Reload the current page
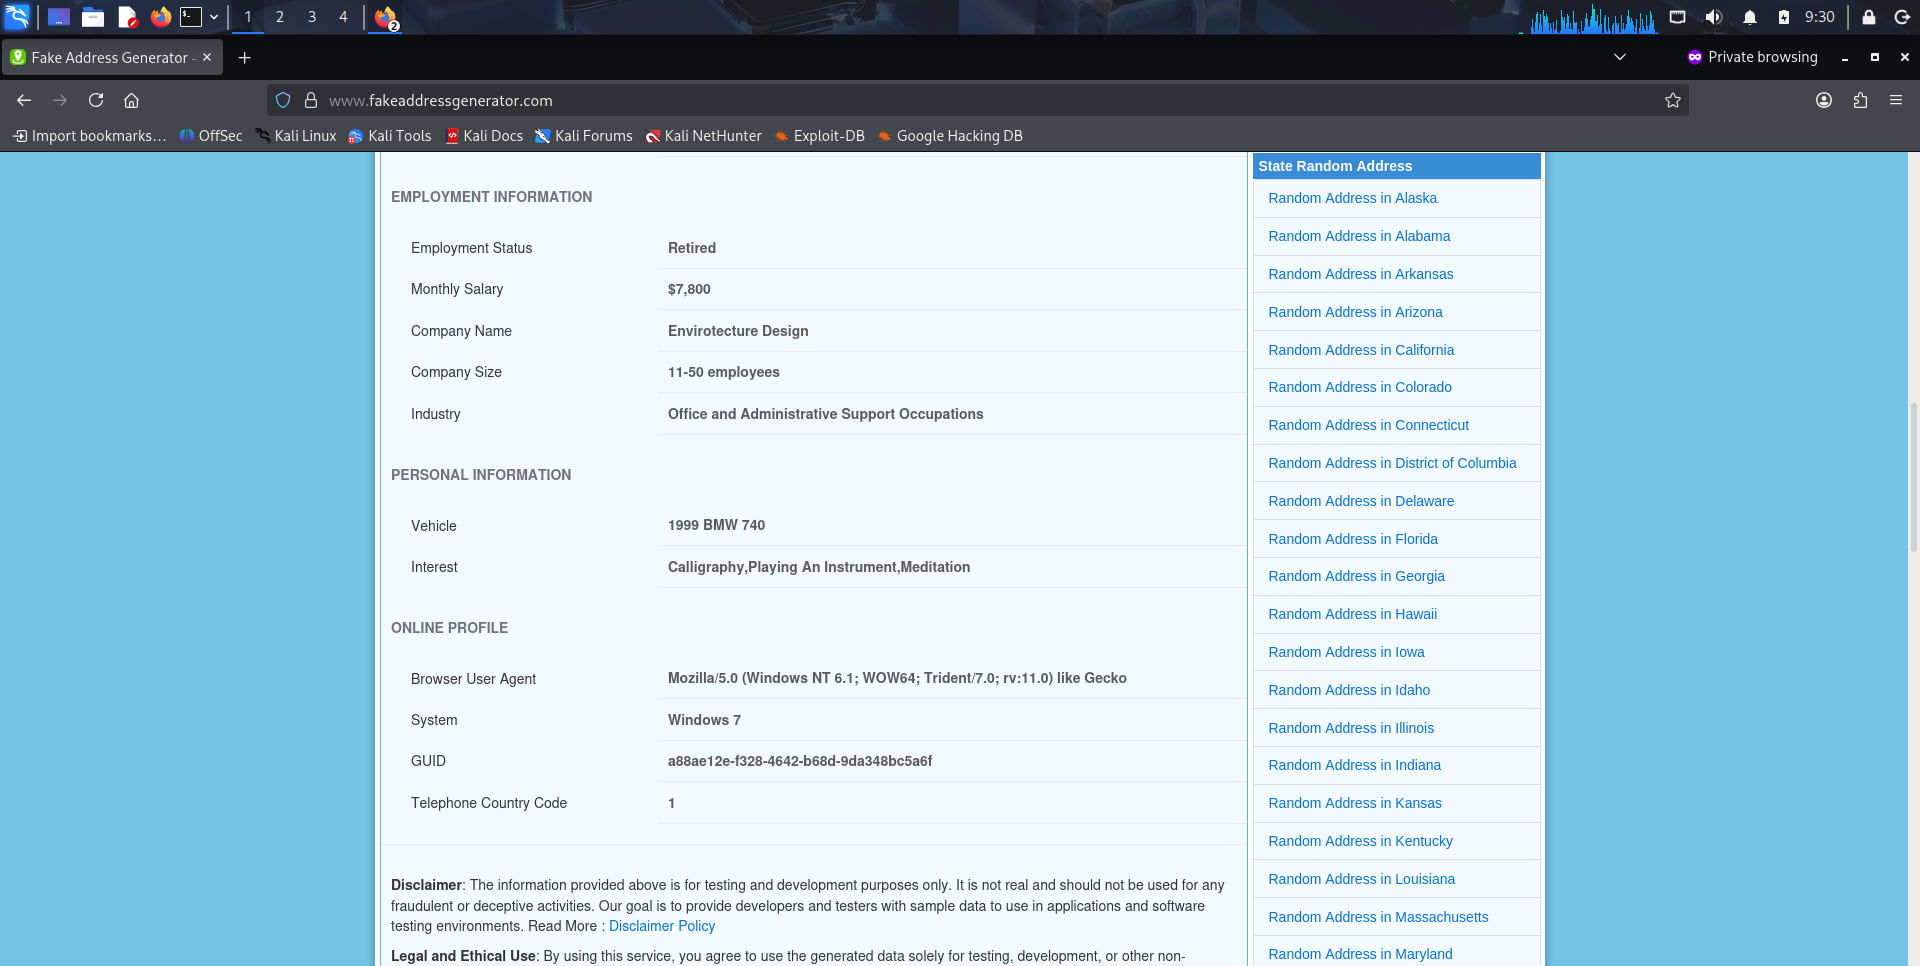Image resolution: width=1920 pixels, height=966 pixels. [96, 100]
